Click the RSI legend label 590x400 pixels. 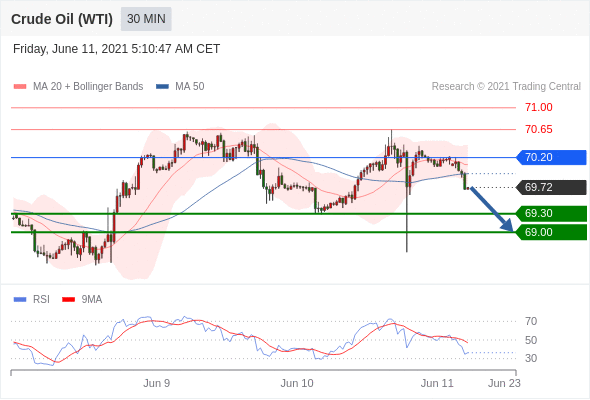pyautogui.click(x=41, y=300)
